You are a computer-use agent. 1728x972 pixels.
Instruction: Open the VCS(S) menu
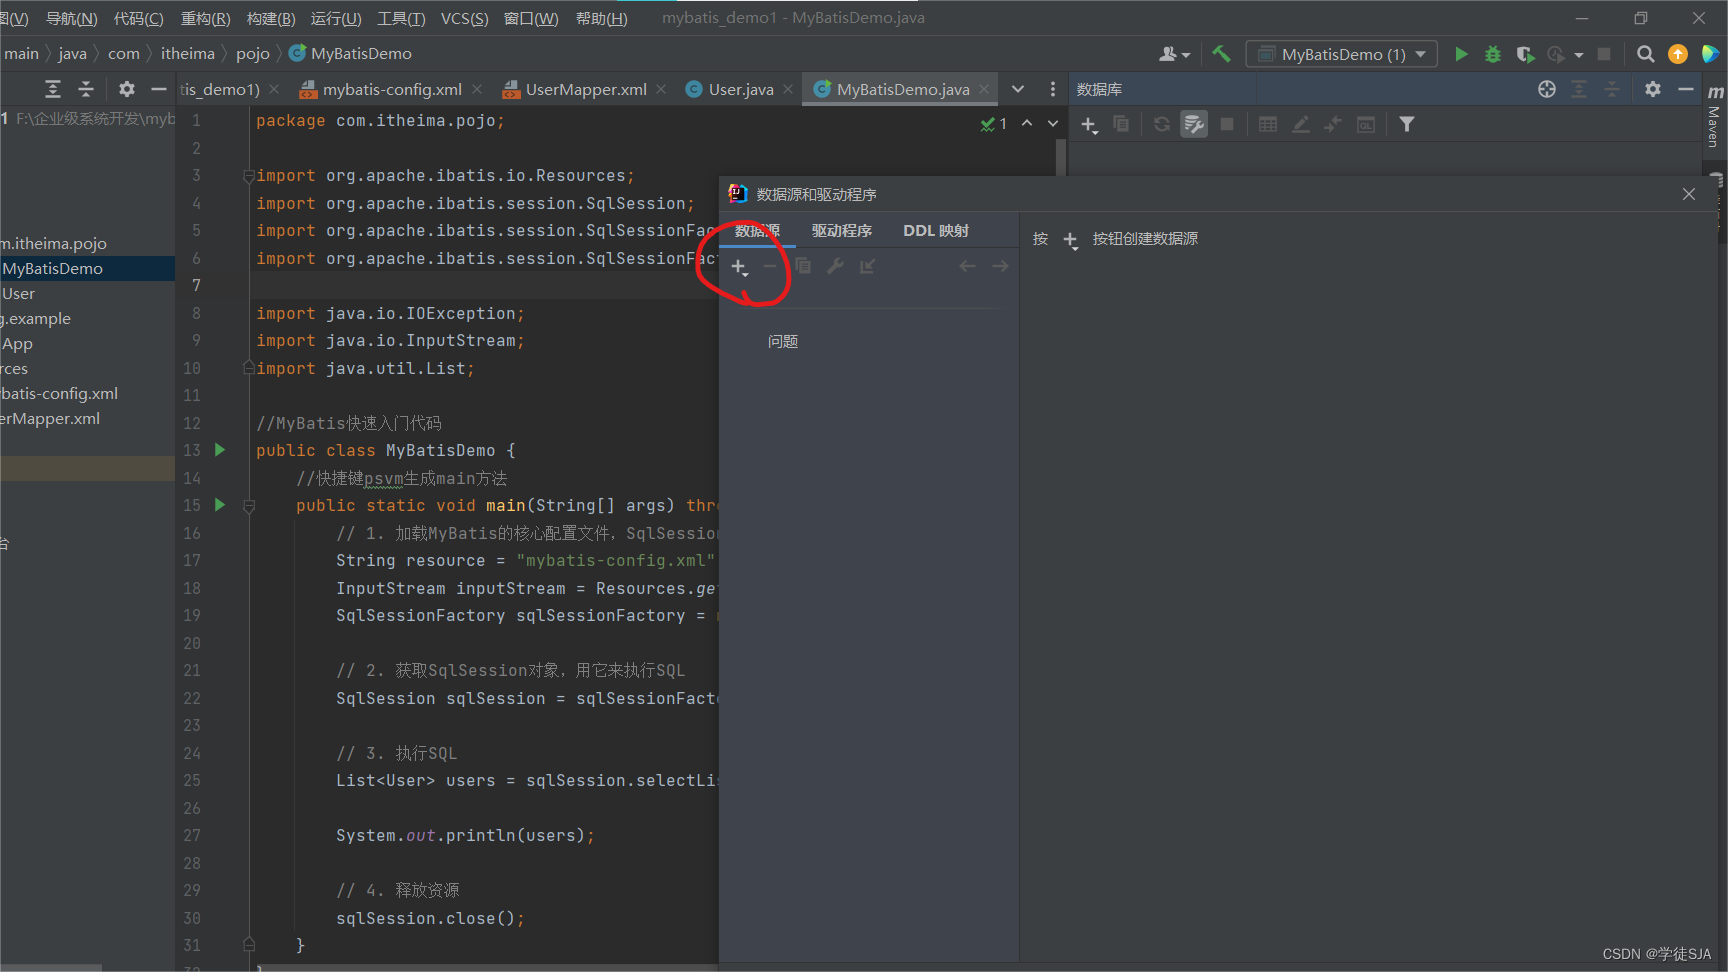click(465, 18)
